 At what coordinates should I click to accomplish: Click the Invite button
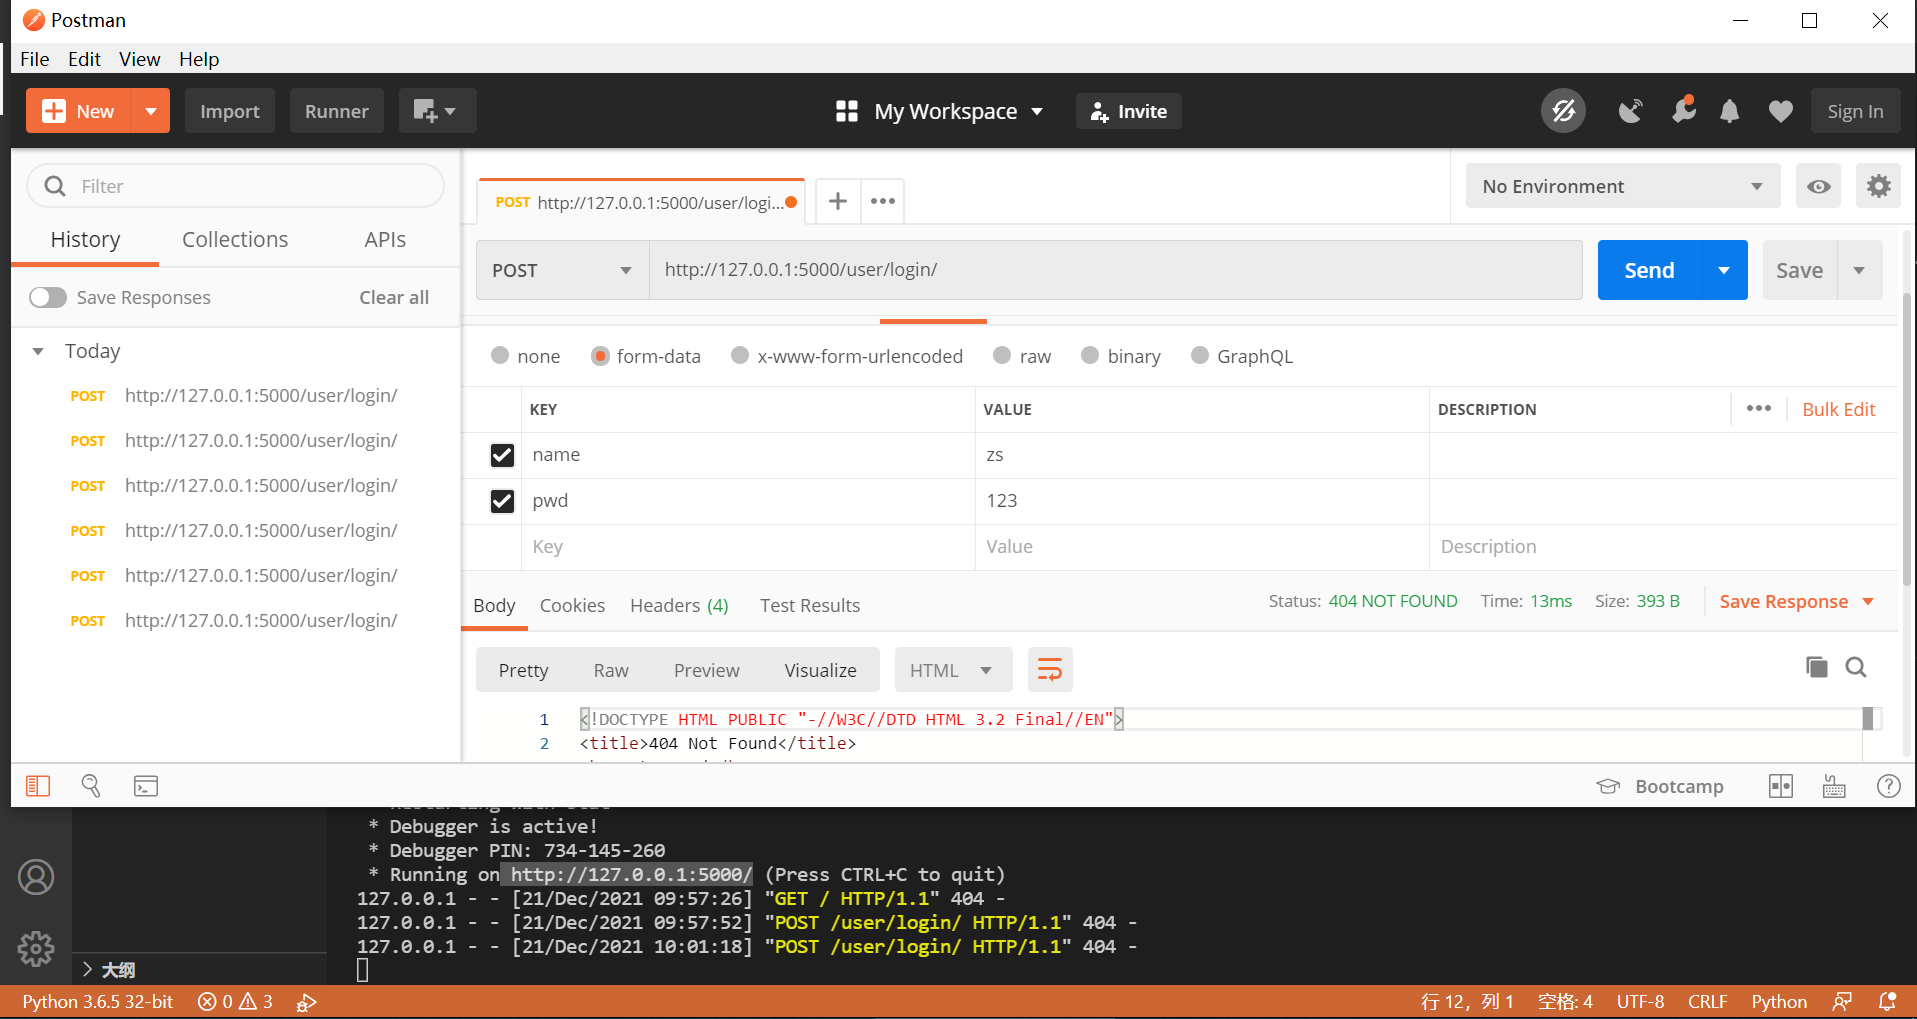point(1129,111)
